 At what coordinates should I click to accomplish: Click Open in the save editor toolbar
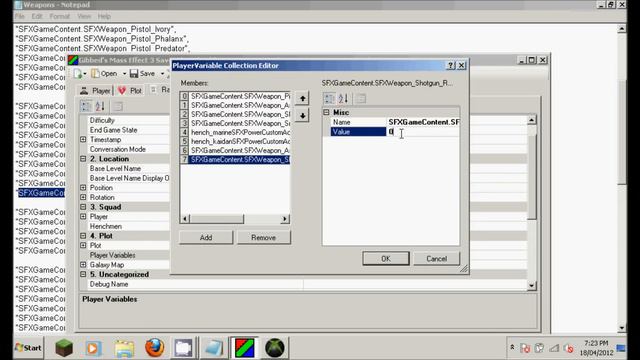click(x=104, y=74)
